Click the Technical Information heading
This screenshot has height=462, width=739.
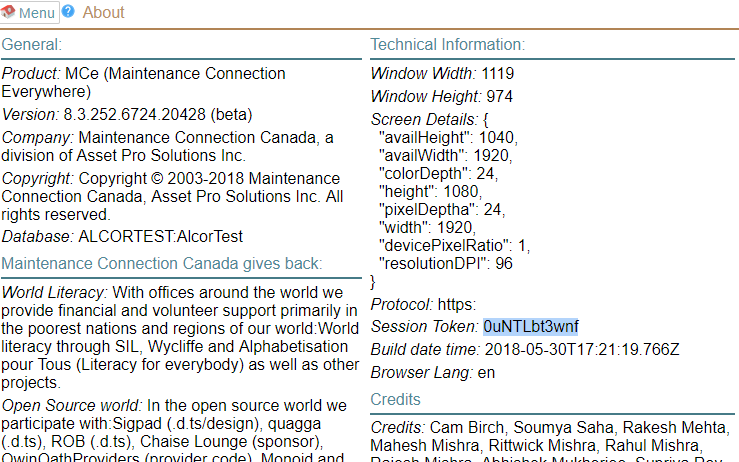(447, 45)
